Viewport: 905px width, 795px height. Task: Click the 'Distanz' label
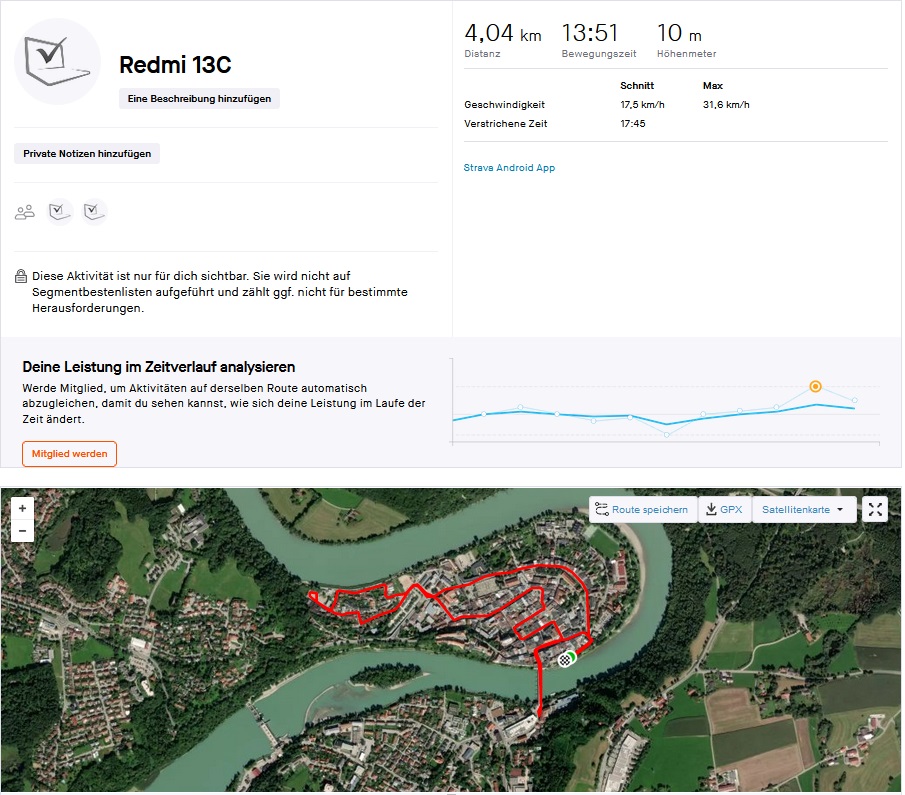coord(483,54)
